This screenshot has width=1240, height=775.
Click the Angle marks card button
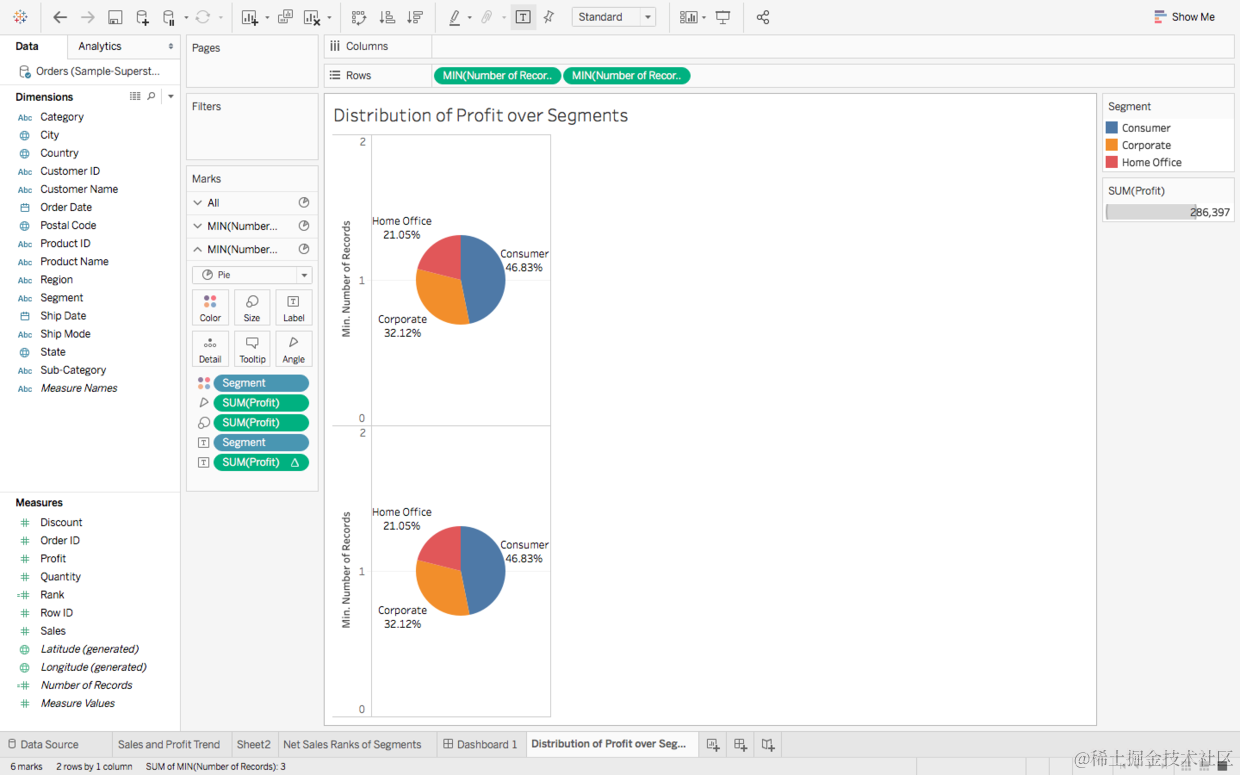point(293,349)
